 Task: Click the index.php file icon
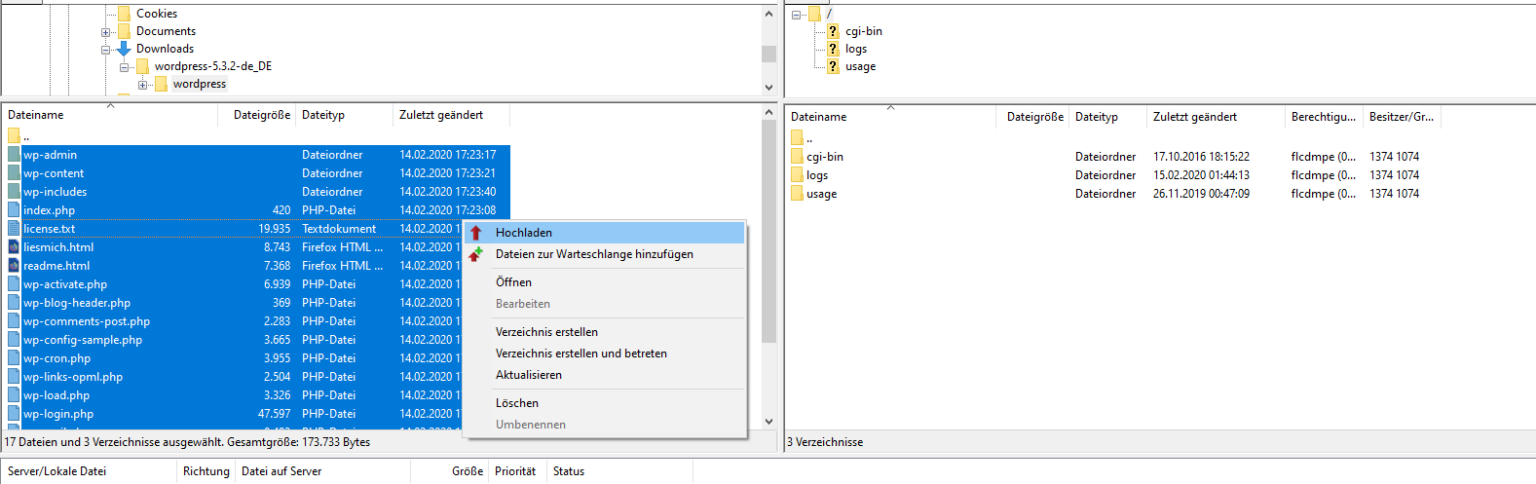13,210
